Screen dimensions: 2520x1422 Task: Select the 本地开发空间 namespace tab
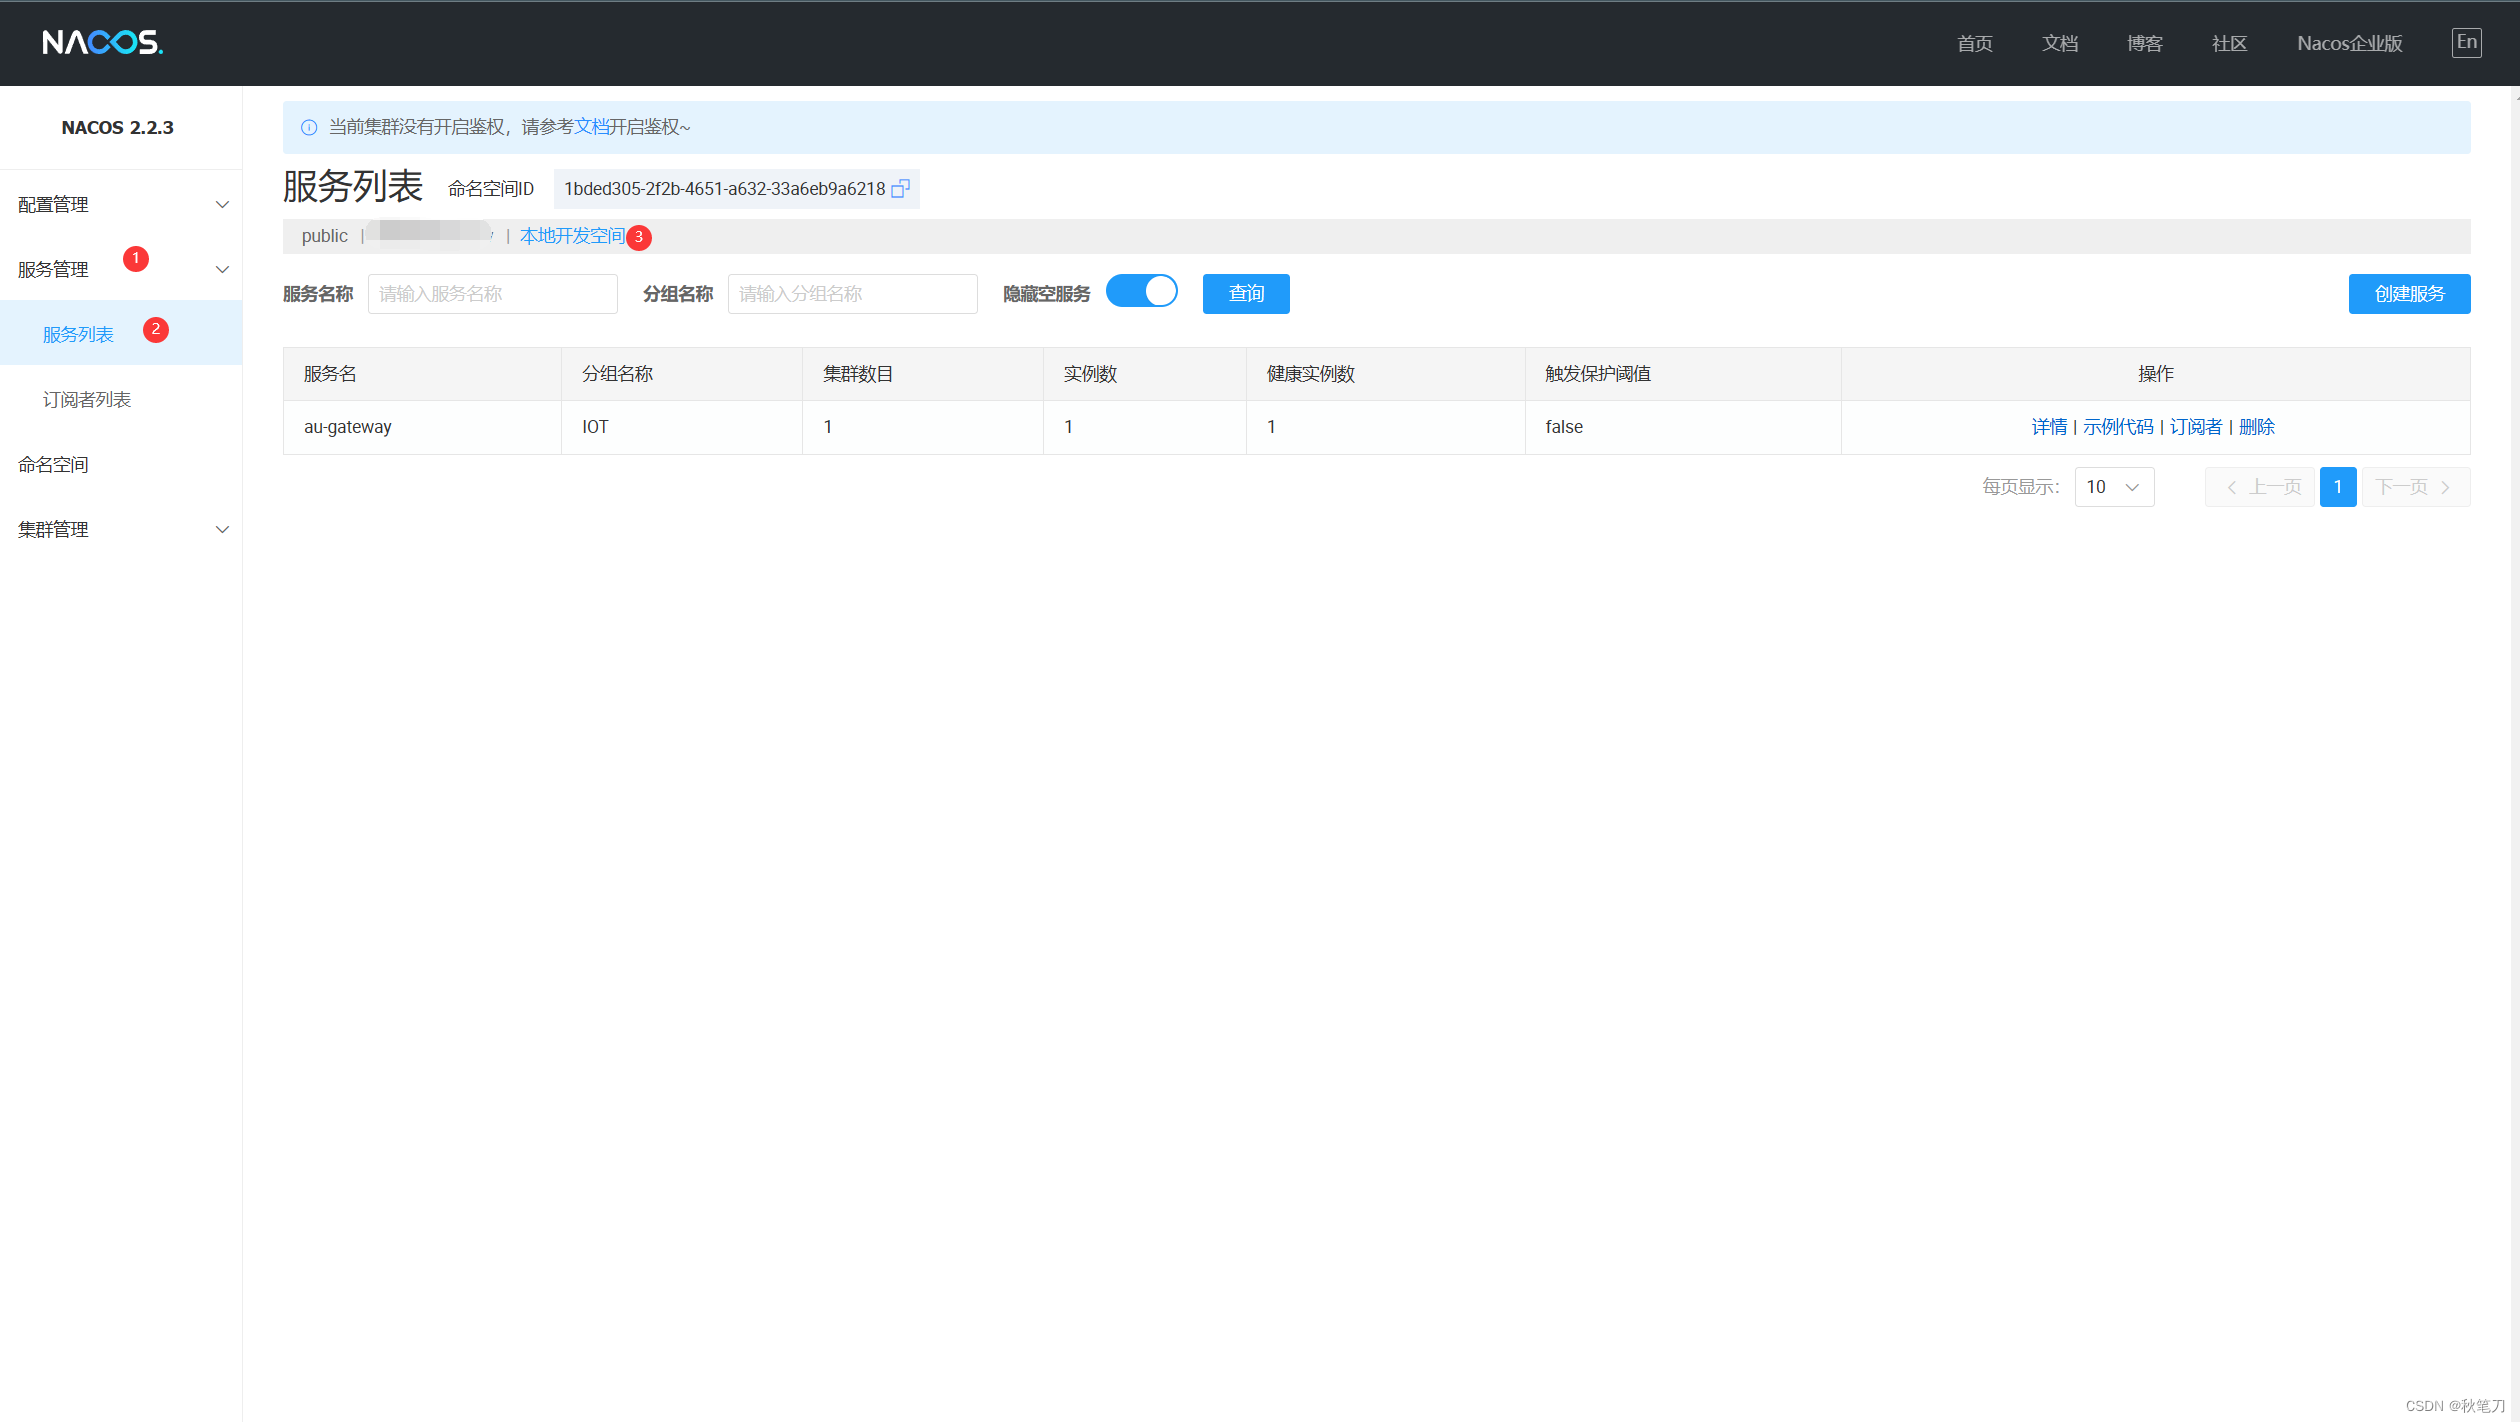572,236
